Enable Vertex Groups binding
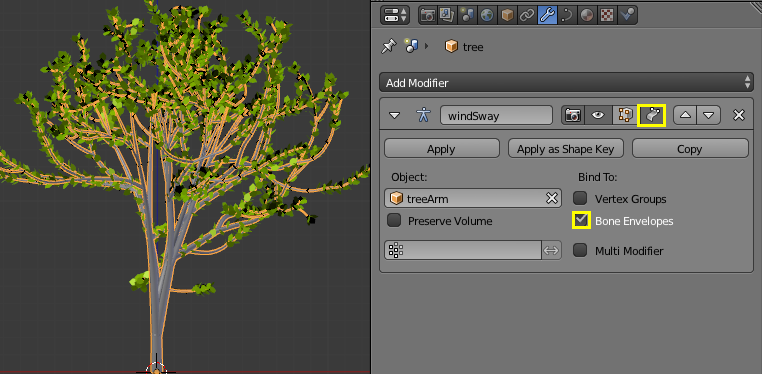This screenshot has height=374, width=762. tap(580, 198)
